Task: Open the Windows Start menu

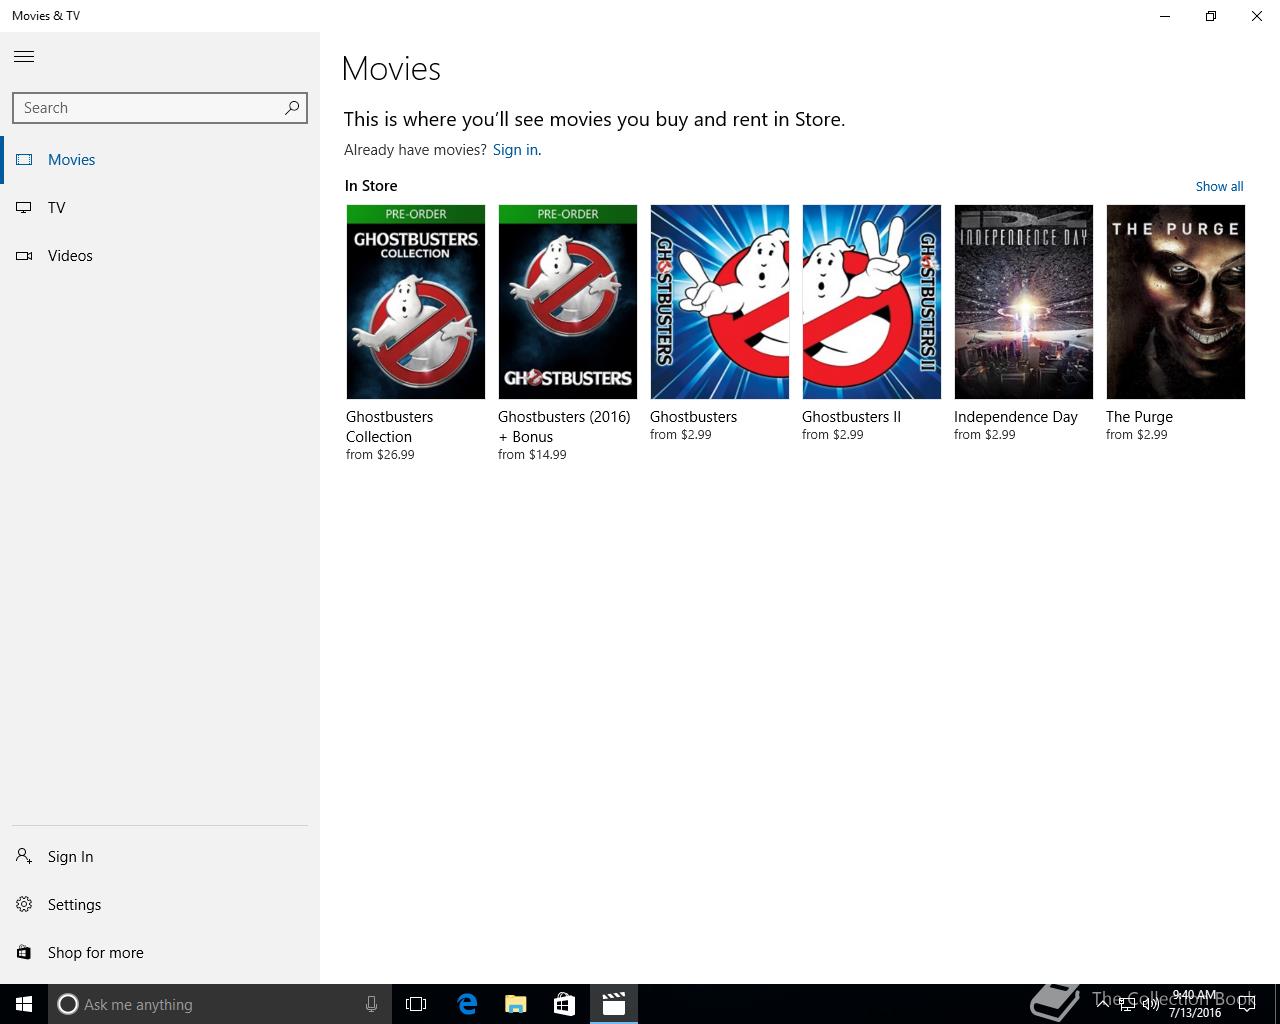Action: 24,1004
